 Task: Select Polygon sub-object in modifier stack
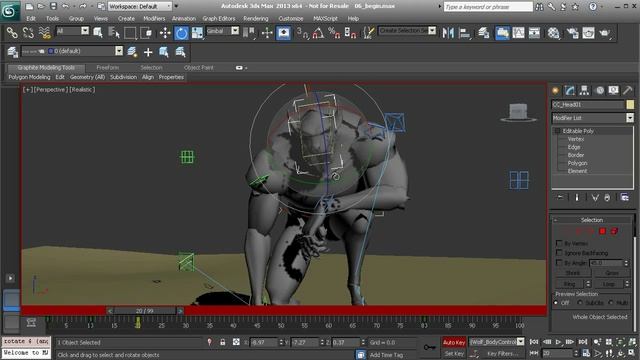(x=577, y=163)
